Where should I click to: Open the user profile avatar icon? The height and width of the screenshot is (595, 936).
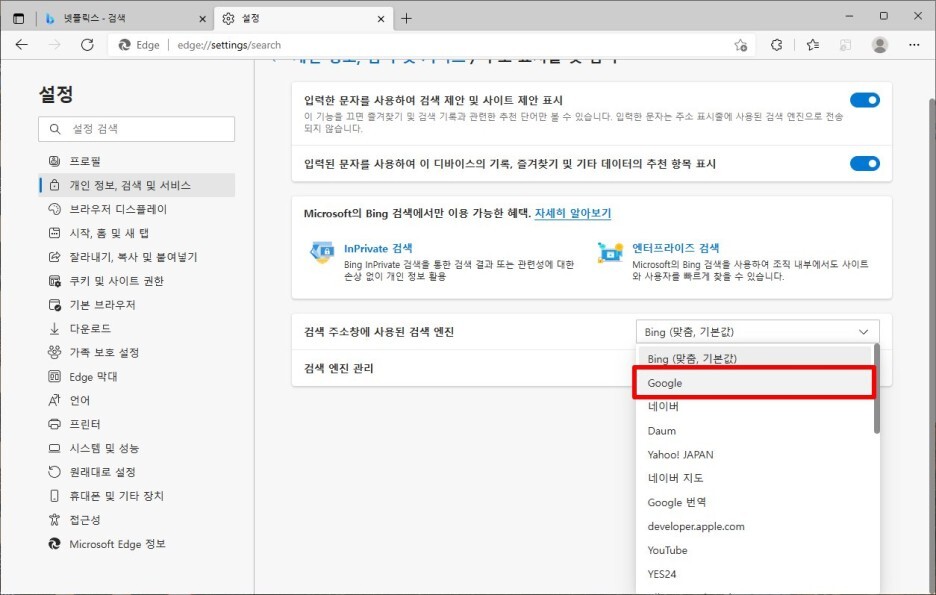click(880, 45)
